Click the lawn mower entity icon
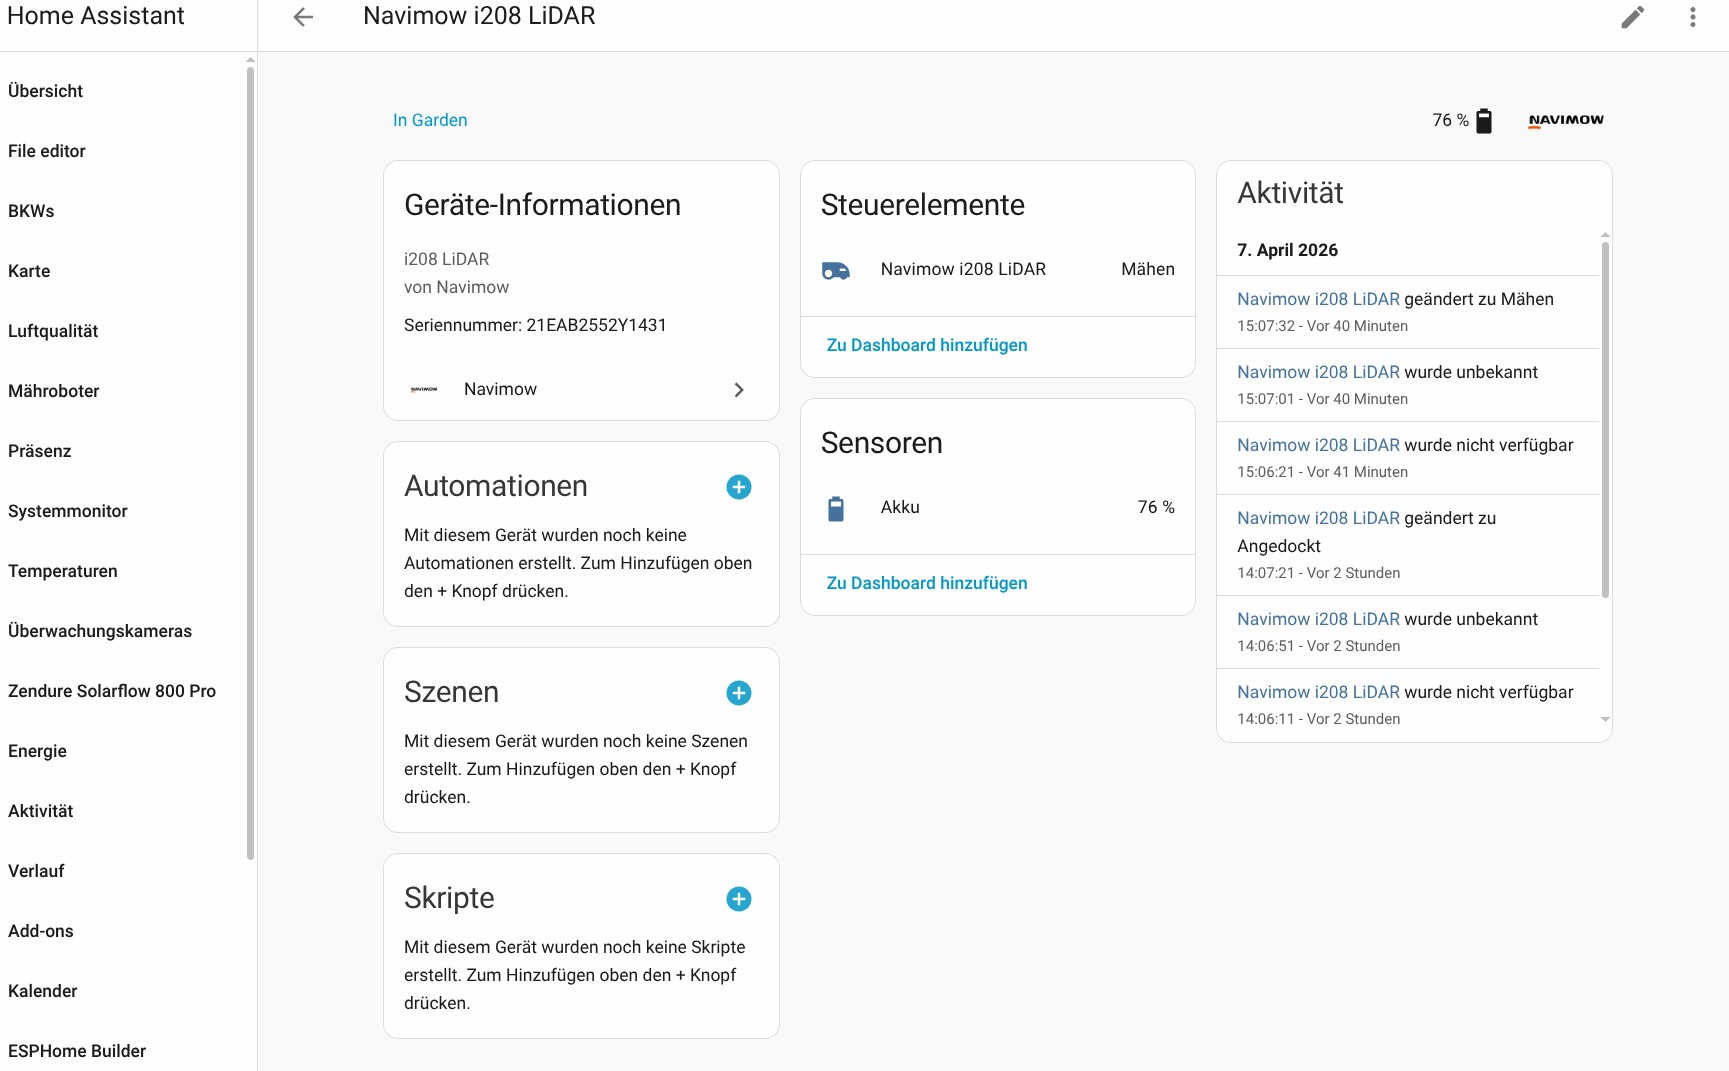Image resolution: width=1729 pixels, height=1071 pixels. pyautogui.click(x=836, y=270)
